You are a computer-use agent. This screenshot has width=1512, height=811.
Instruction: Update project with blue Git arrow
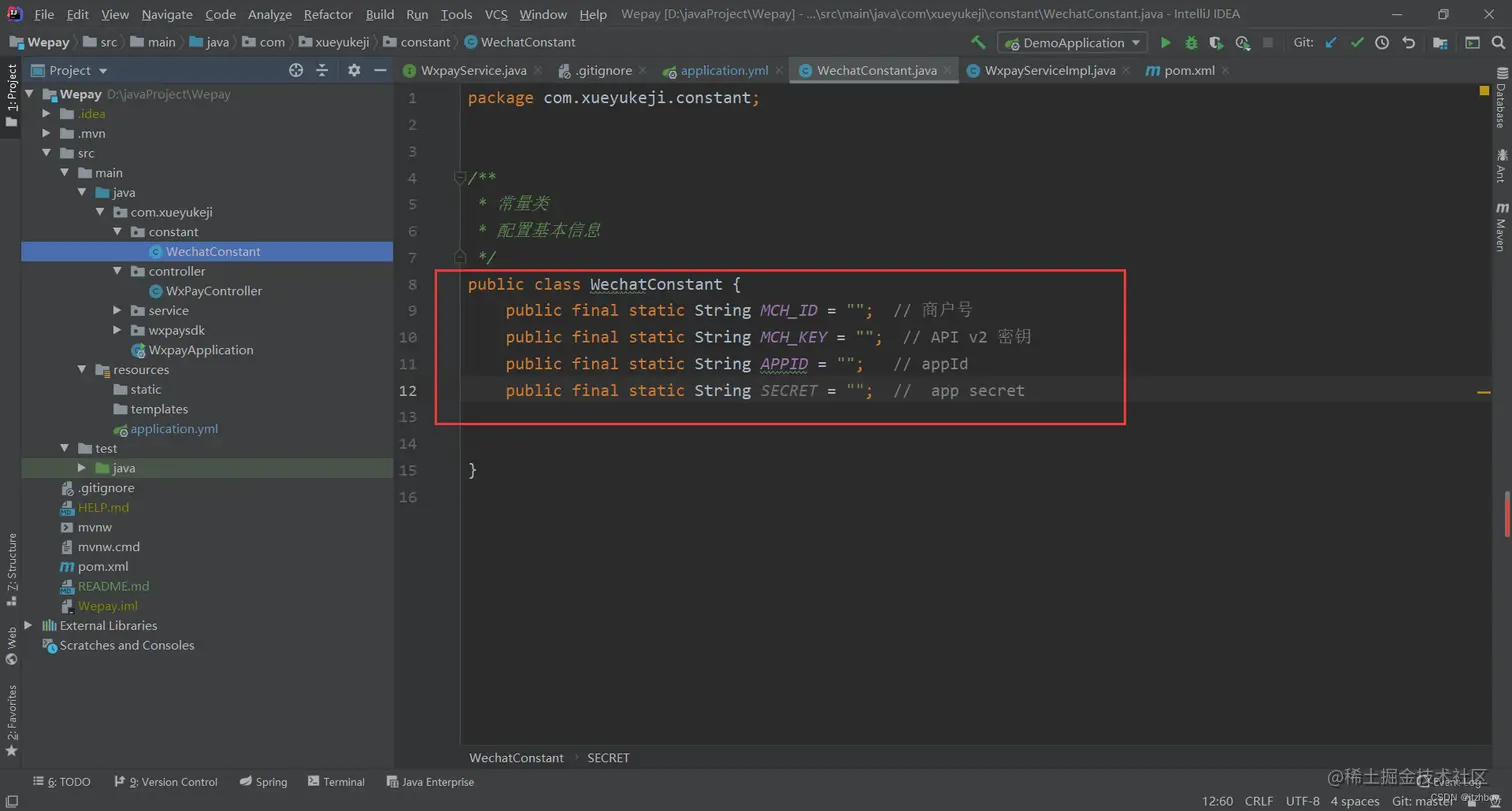pyautogui.click(x=1331, y=43)
